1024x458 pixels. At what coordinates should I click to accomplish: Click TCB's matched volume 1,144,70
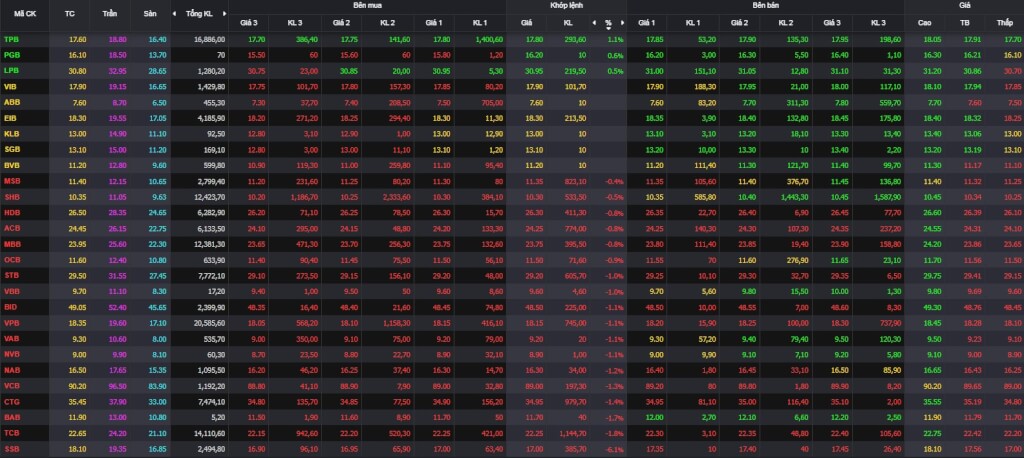tap(573, 433)
